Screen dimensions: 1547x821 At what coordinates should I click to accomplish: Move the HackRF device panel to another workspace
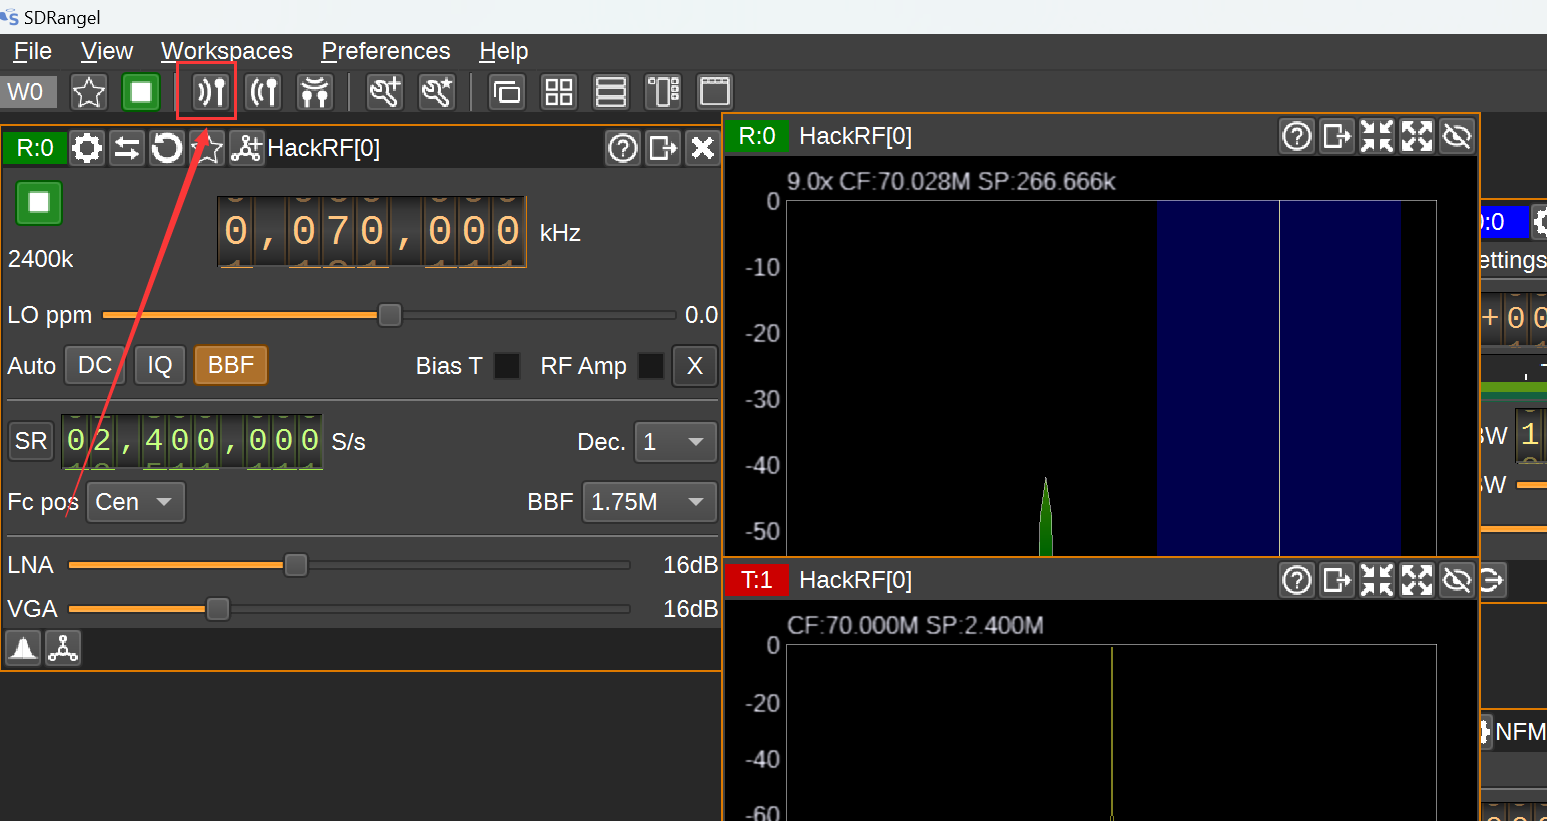pyautogui.click(x=663, y=148)
